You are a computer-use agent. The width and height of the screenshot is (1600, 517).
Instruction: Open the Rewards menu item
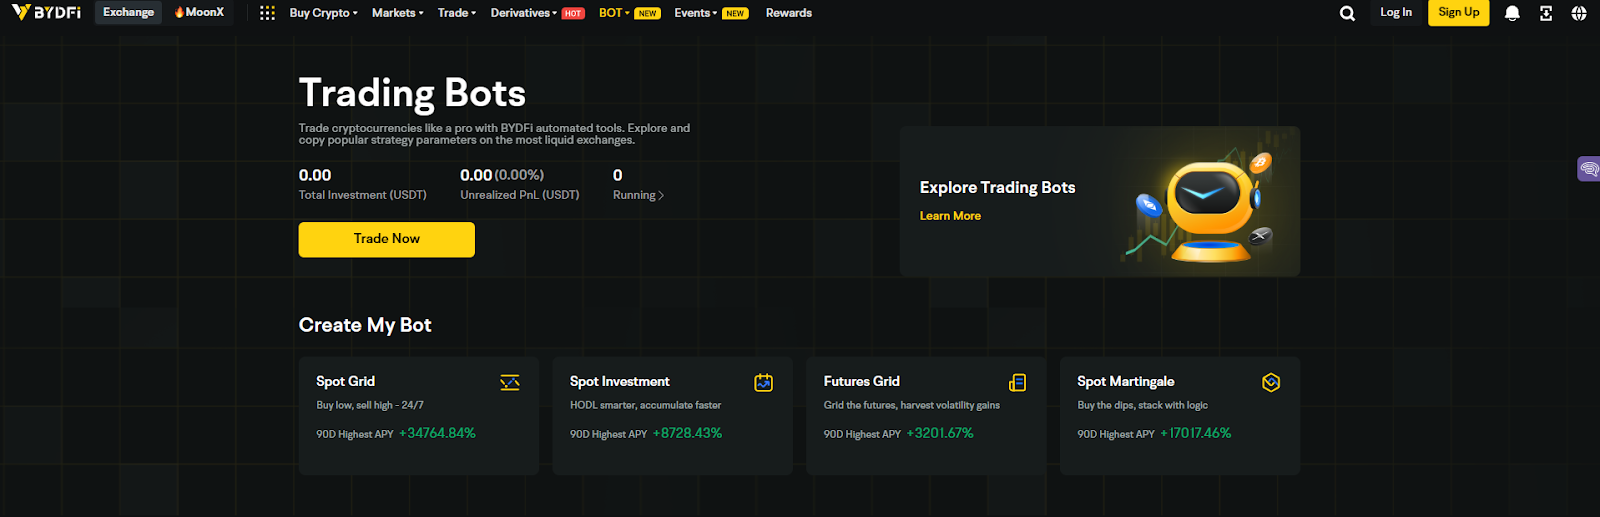click(x=789, y=13)
